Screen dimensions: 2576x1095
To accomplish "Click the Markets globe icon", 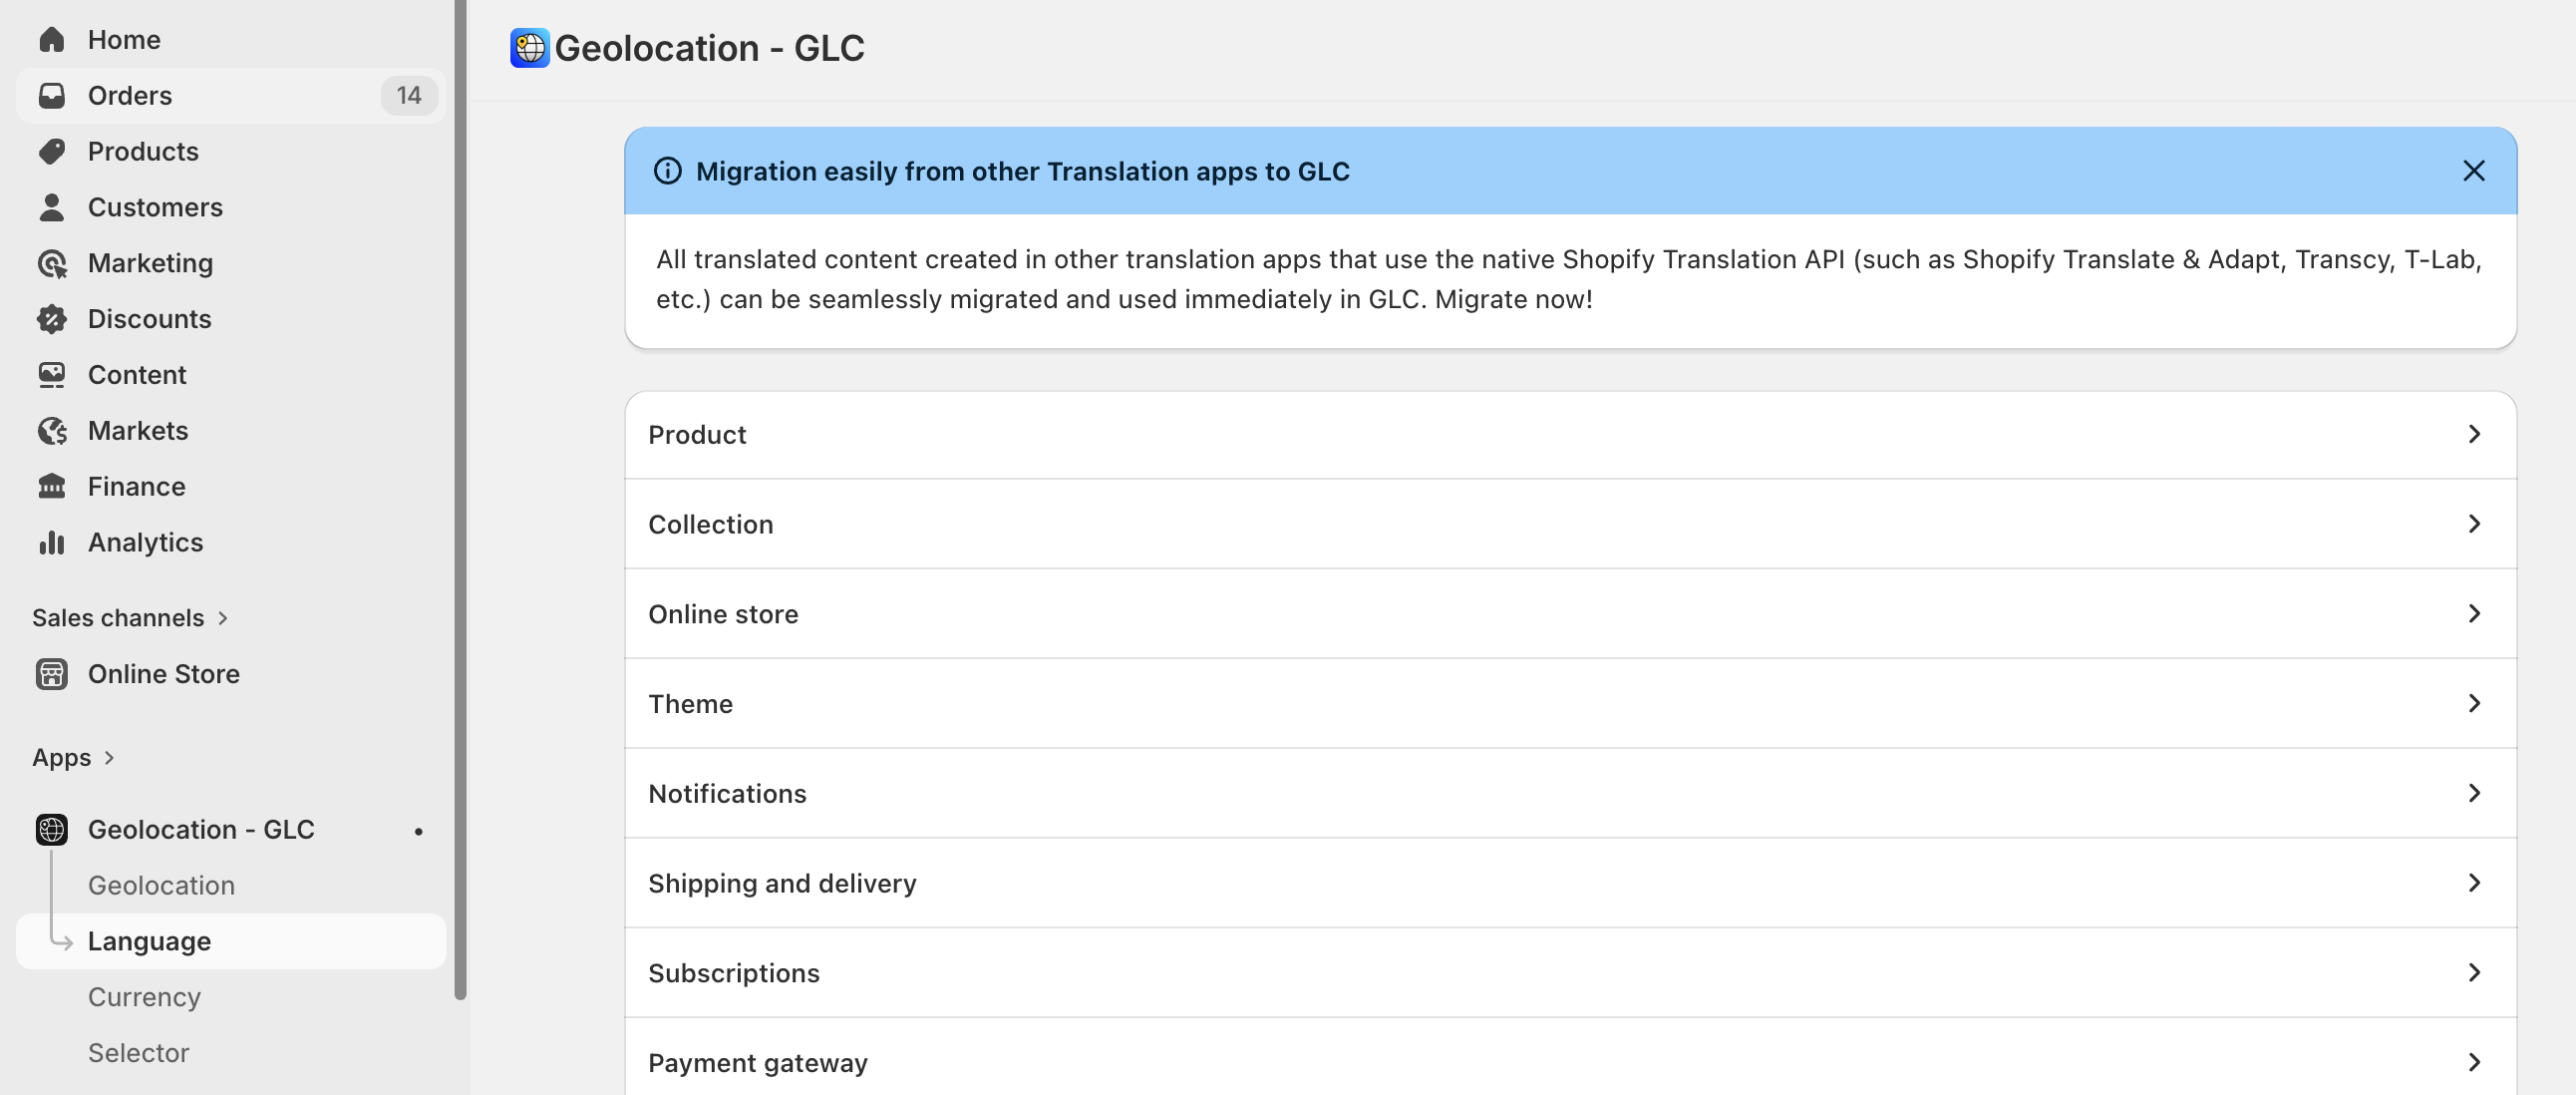I will tap(52, 431).
